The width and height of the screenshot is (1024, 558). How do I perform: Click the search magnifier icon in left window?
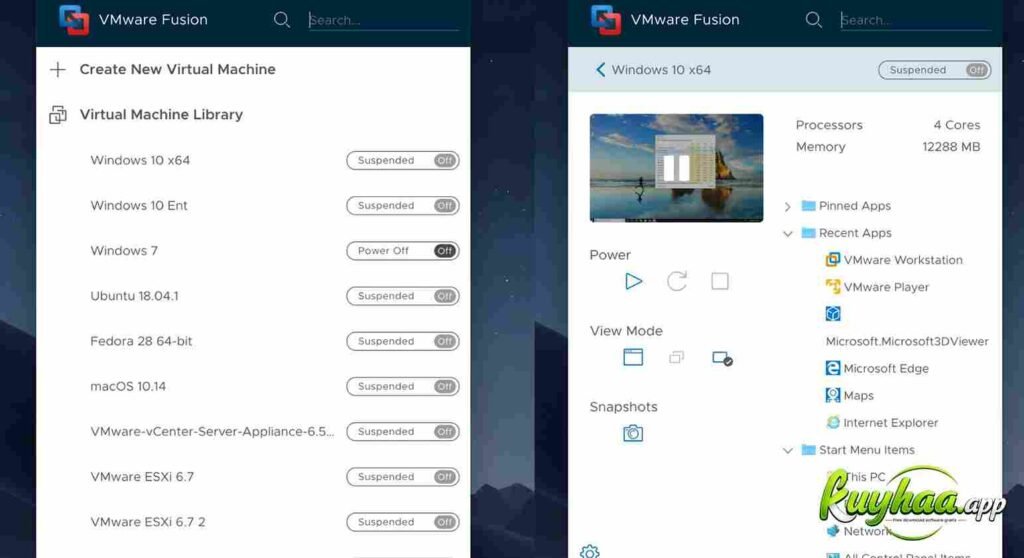[281, 20]
